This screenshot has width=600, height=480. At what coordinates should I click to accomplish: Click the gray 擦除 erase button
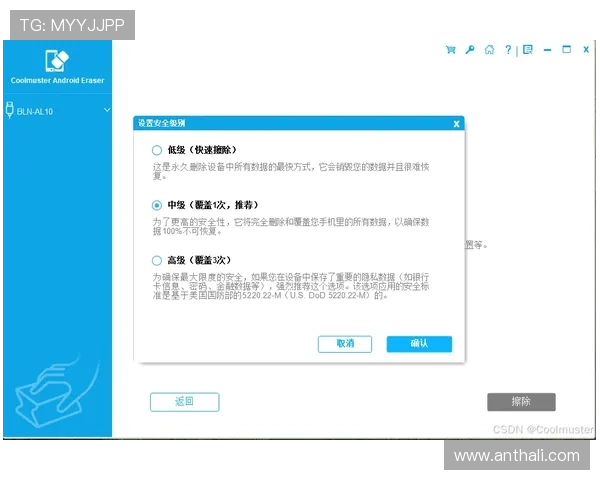(x=521, y=402)
